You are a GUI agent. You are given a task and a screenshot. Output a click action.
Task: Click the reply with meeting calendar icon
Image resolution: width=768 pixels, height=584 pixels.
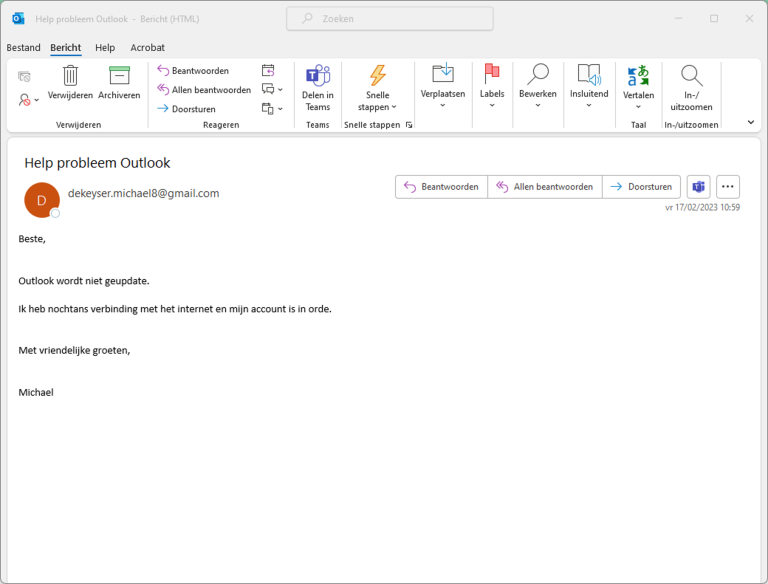tap(268, 71)
